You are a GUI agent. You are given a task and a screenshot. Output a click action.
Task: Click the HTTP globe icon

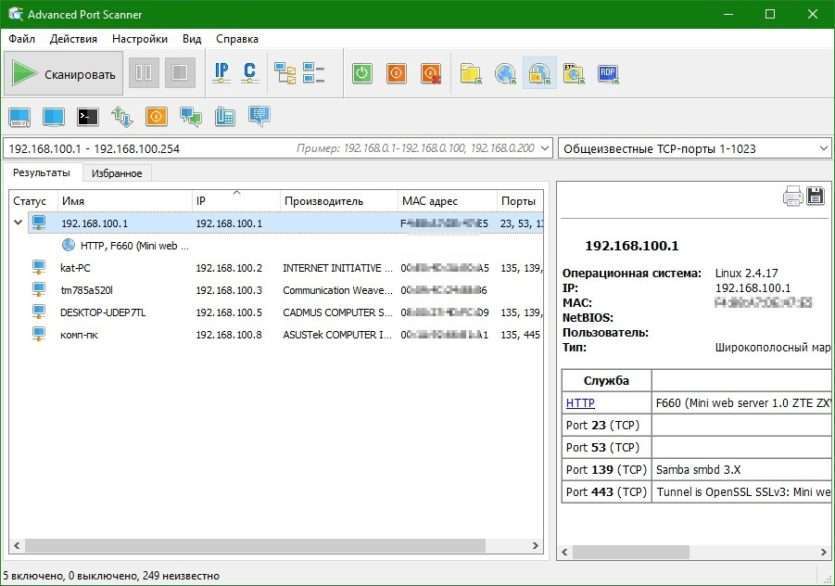click(x=505, y=74)
